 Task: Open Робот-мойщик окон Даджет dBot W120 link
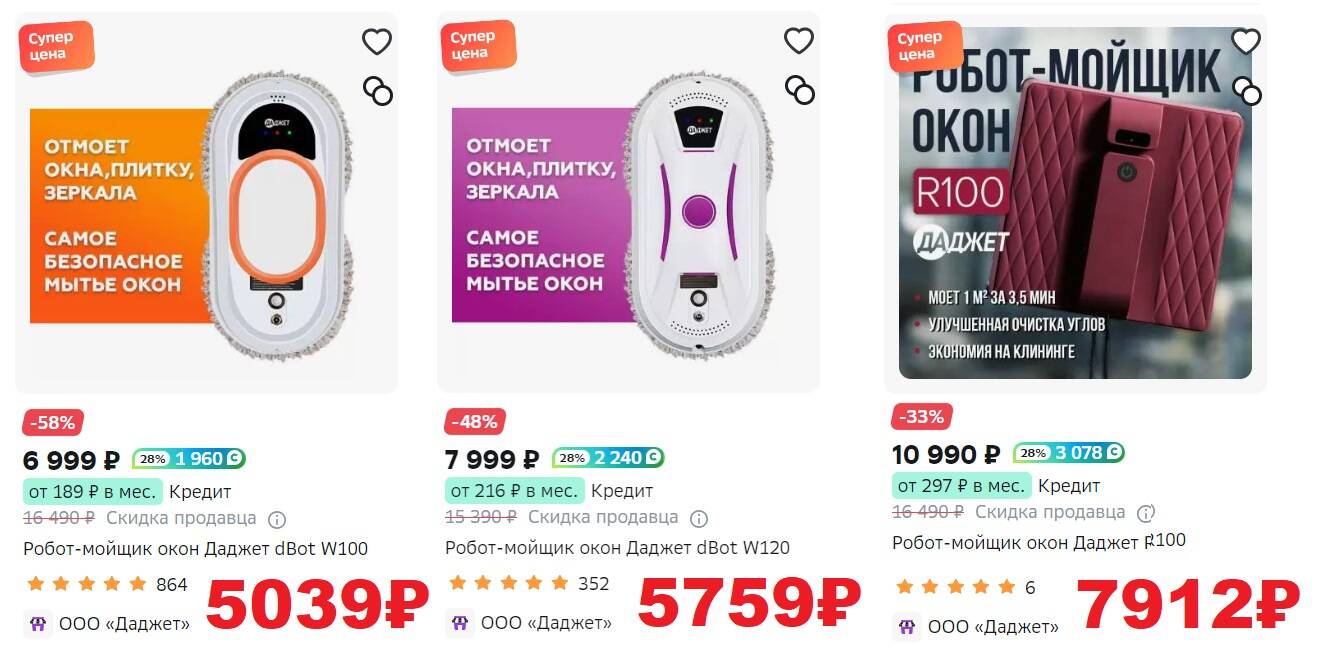click(x=617, y=547)
